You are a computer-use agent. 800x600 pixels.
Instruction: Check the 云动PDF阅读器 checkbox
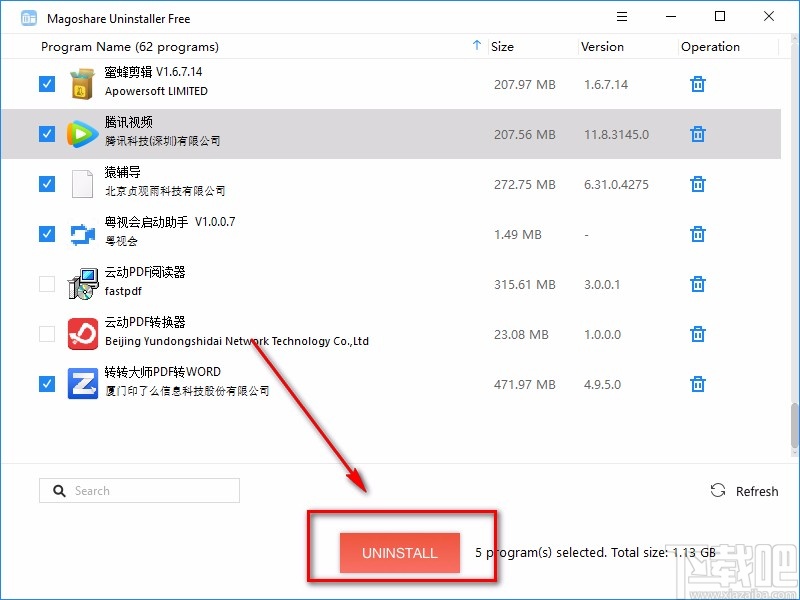pyautogui.click(x=47, y=284)
